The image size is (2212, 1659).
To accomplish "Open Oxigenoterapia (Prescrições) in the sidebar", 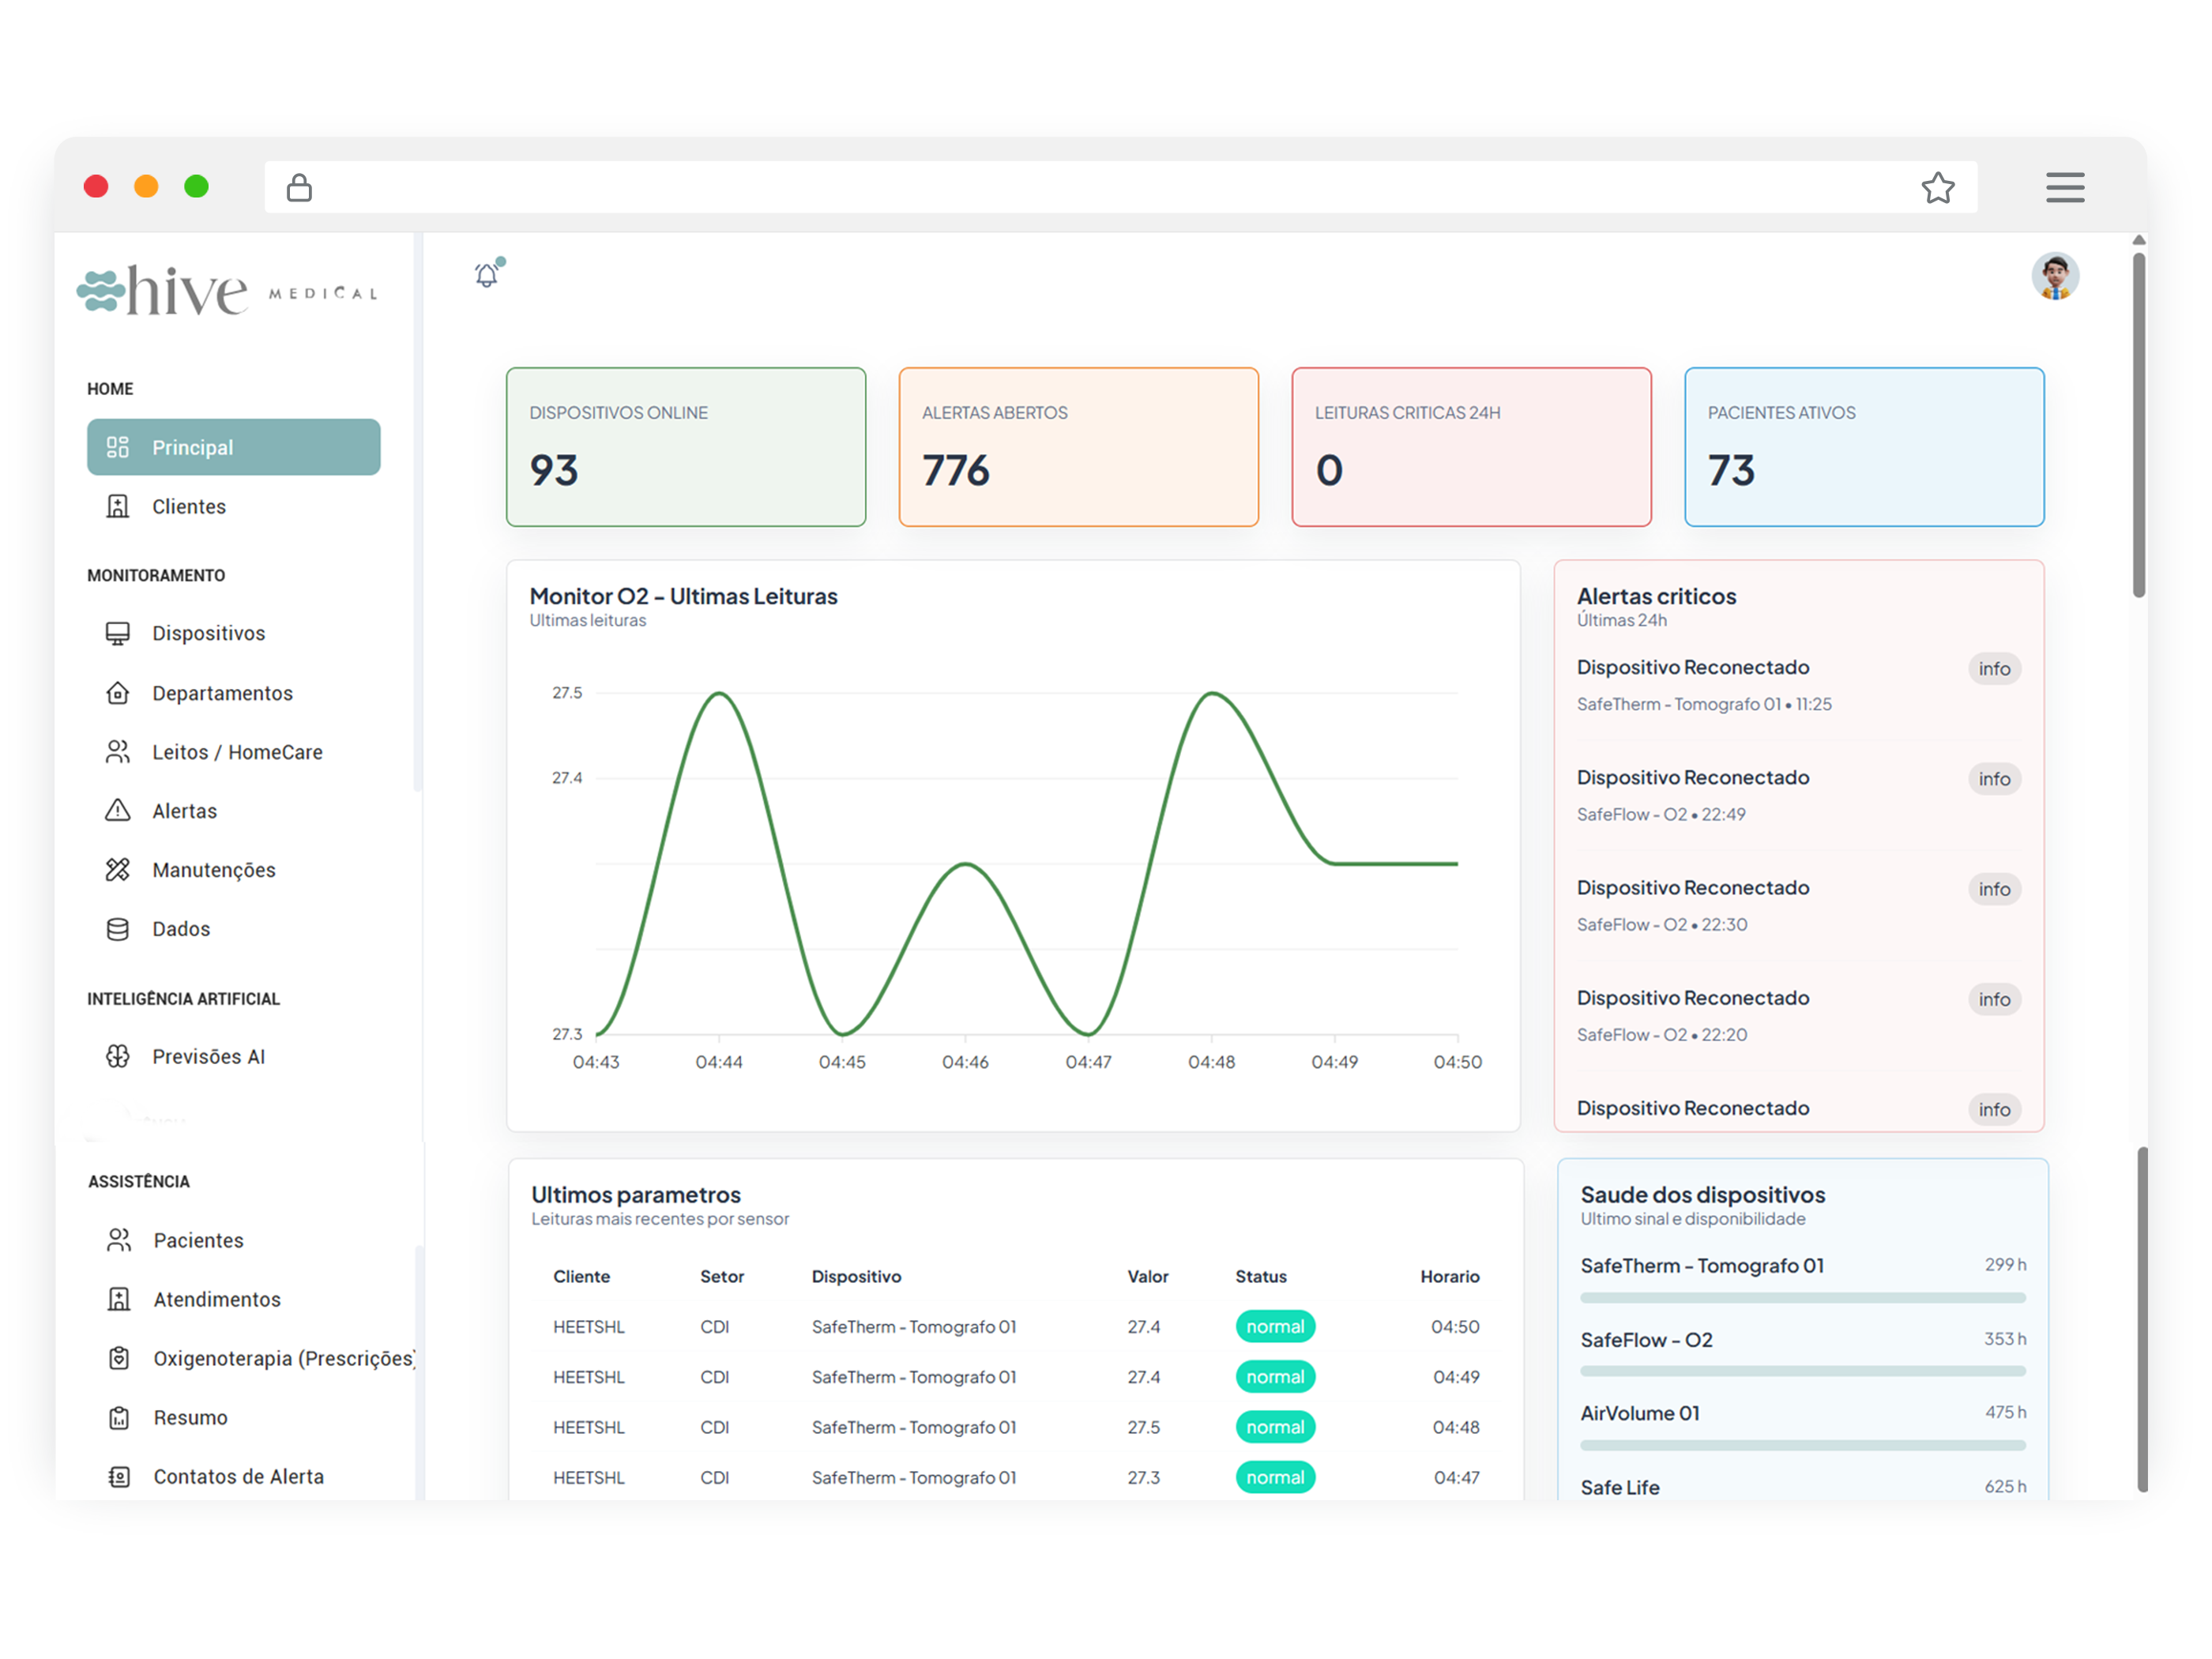I will click(x=119, y=1357).
